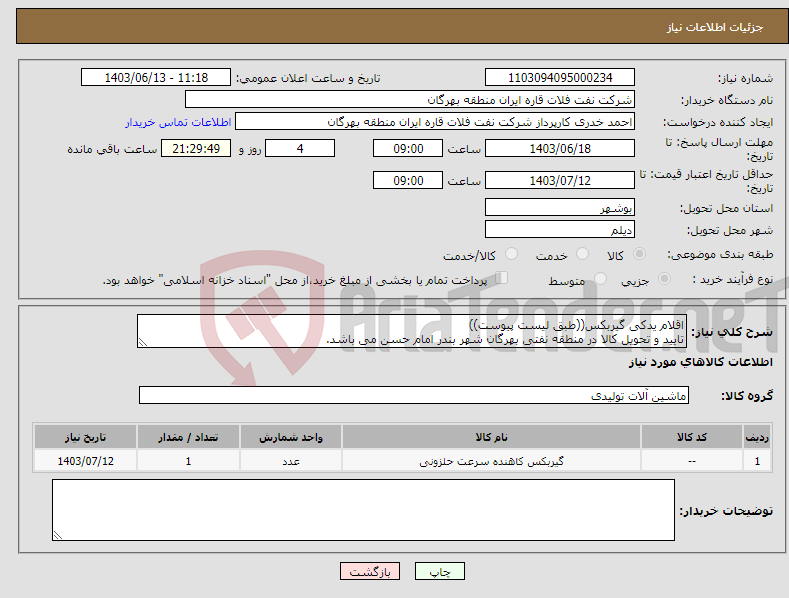Image resolution: width=789 pixels, height=598 pixels.
Task: Click the remaining days field showing 4
Action: pos(300,148)
